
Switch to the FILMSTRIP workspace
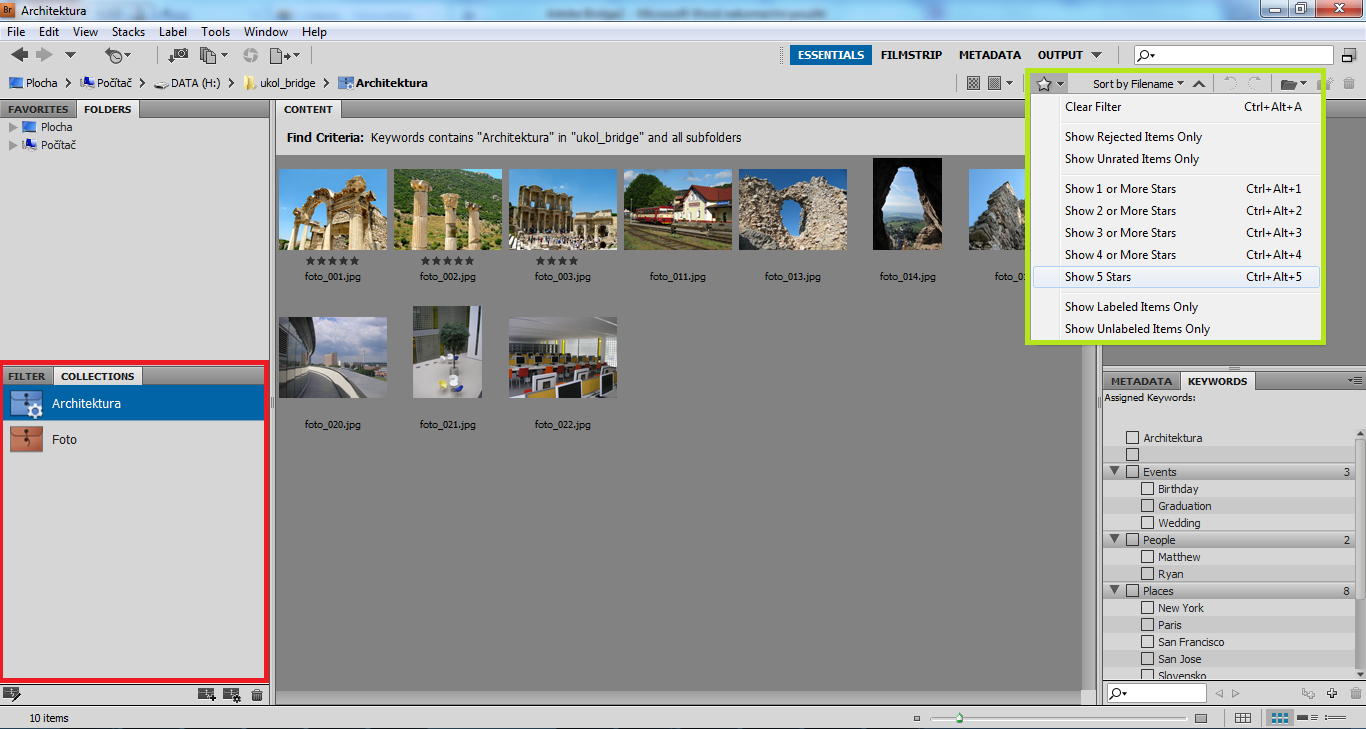(911, 55)
